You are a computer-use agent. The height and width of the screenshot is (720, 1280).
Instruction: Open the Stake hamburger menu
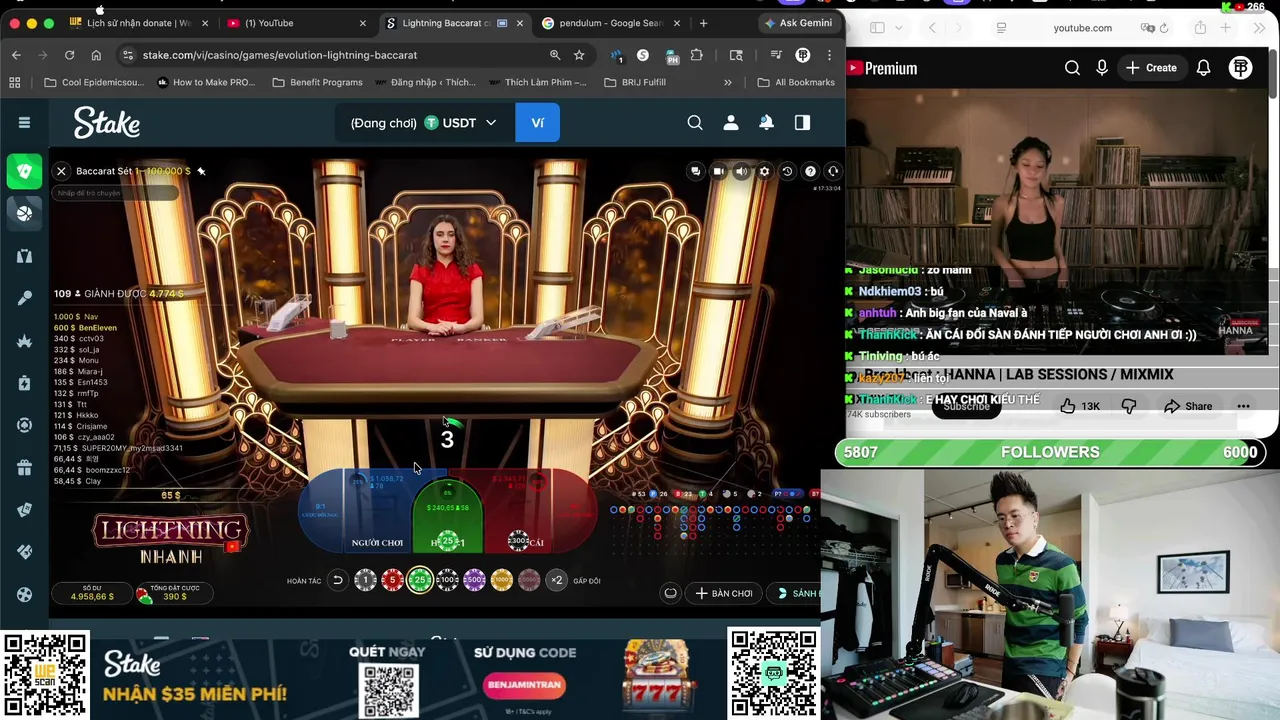pos(24,122)
